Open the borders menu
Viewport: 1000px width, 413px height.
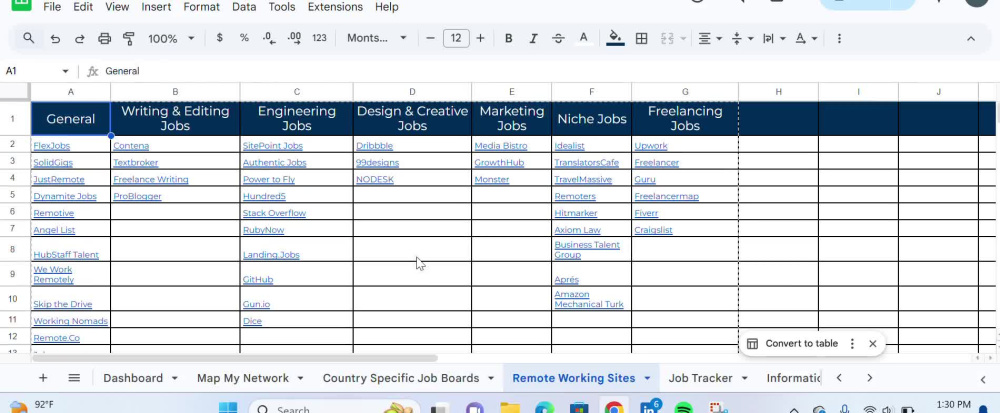[x=642, y=38]
